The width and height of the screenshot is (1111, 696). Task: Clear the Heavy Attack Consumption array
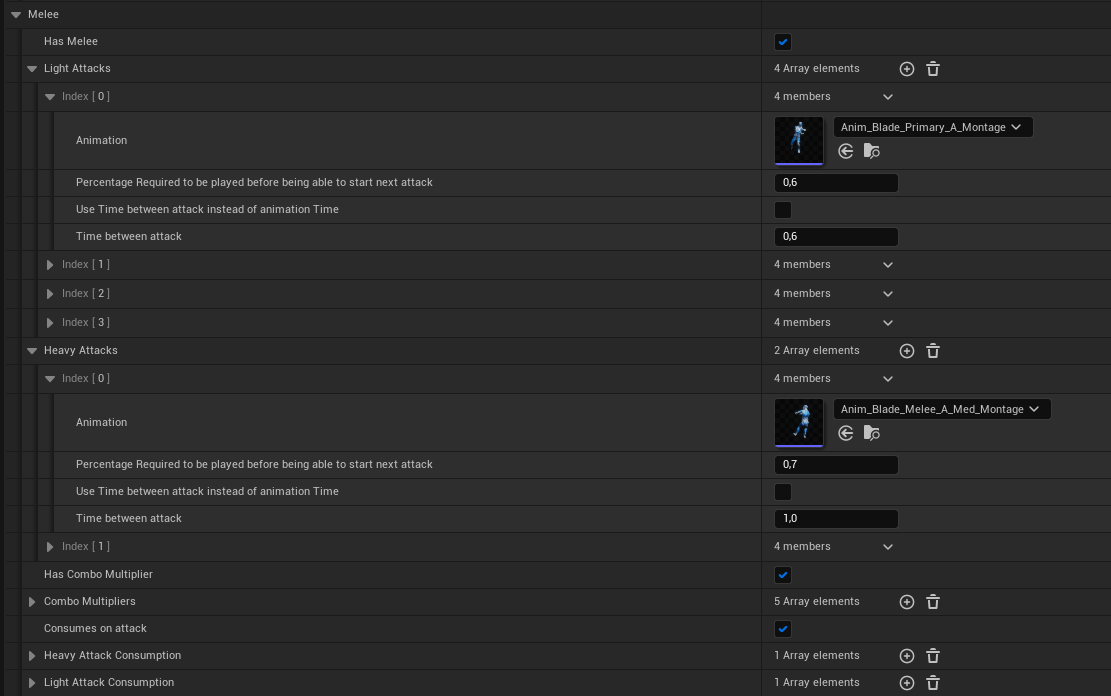933,656
